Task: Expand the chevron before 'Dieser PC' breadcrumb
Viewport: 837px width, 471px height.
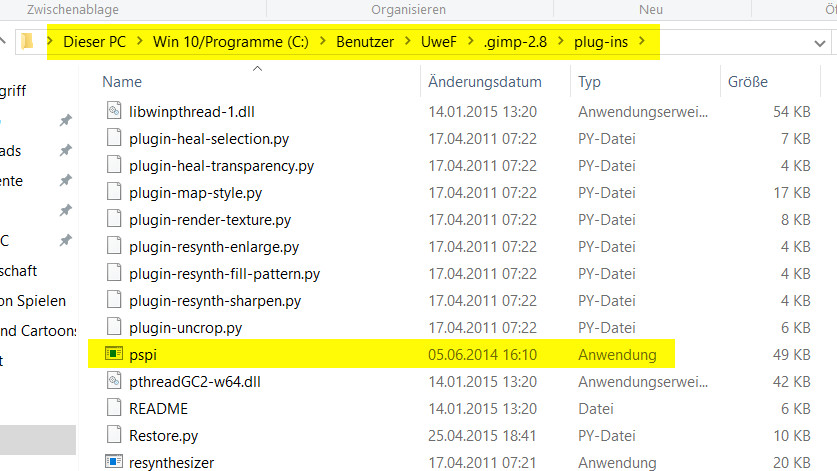Action: (x=50, y=41)
